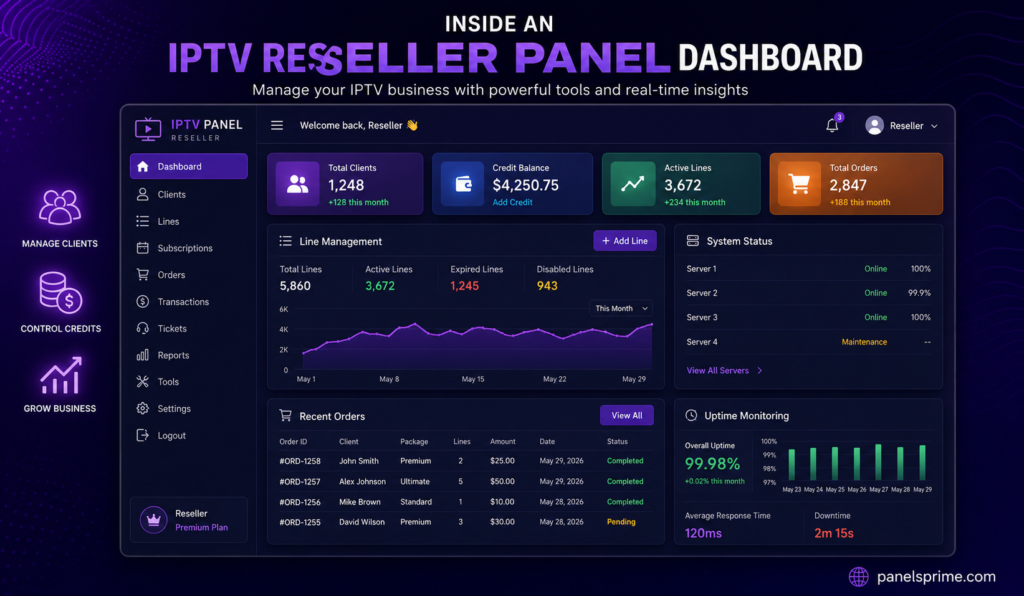Image resolution: width=1024 pixels, height=596 pixels.
Task: Click the Reports bar-chart icon in sidebar
Action: [x=142, y=355]
